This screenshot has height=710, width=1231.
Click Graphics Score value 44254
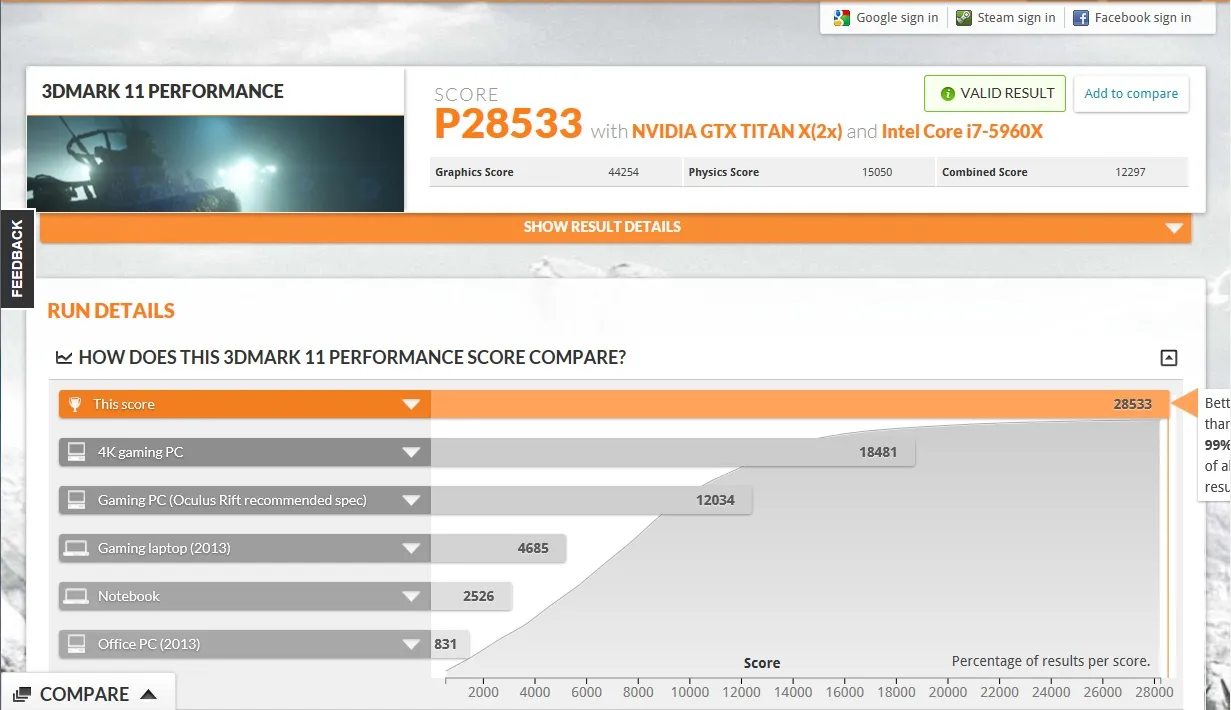point(623,172)
